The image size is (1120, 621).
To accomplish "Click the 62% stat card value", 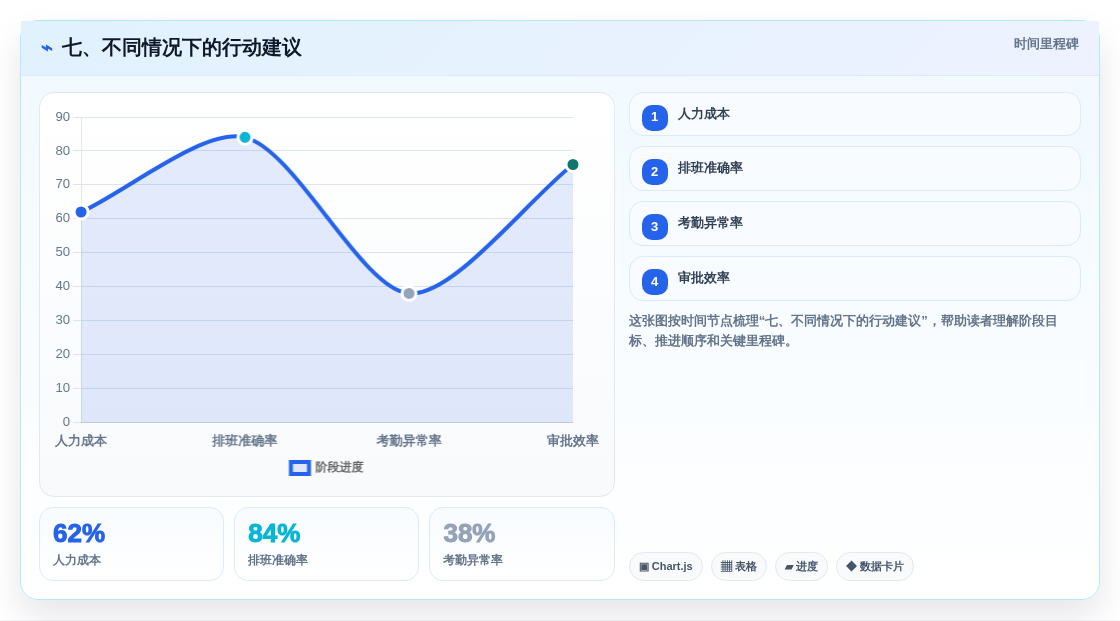I will click(x=79, y=534).
